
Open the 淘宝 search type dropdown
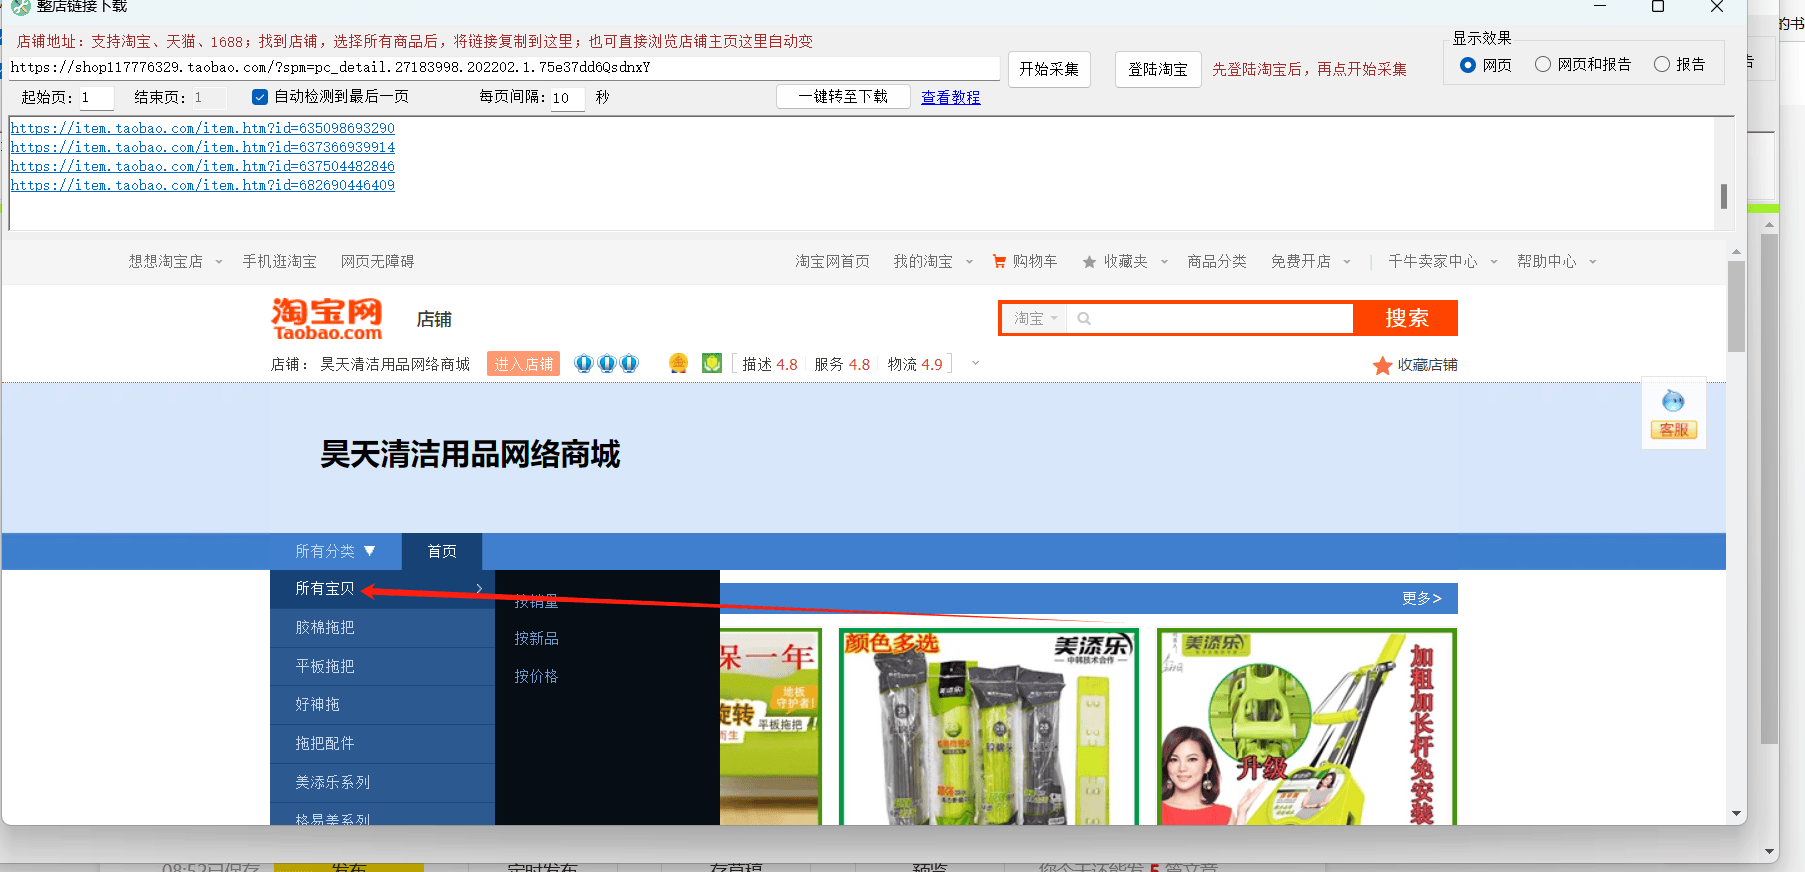click(x=1035, y=319)
